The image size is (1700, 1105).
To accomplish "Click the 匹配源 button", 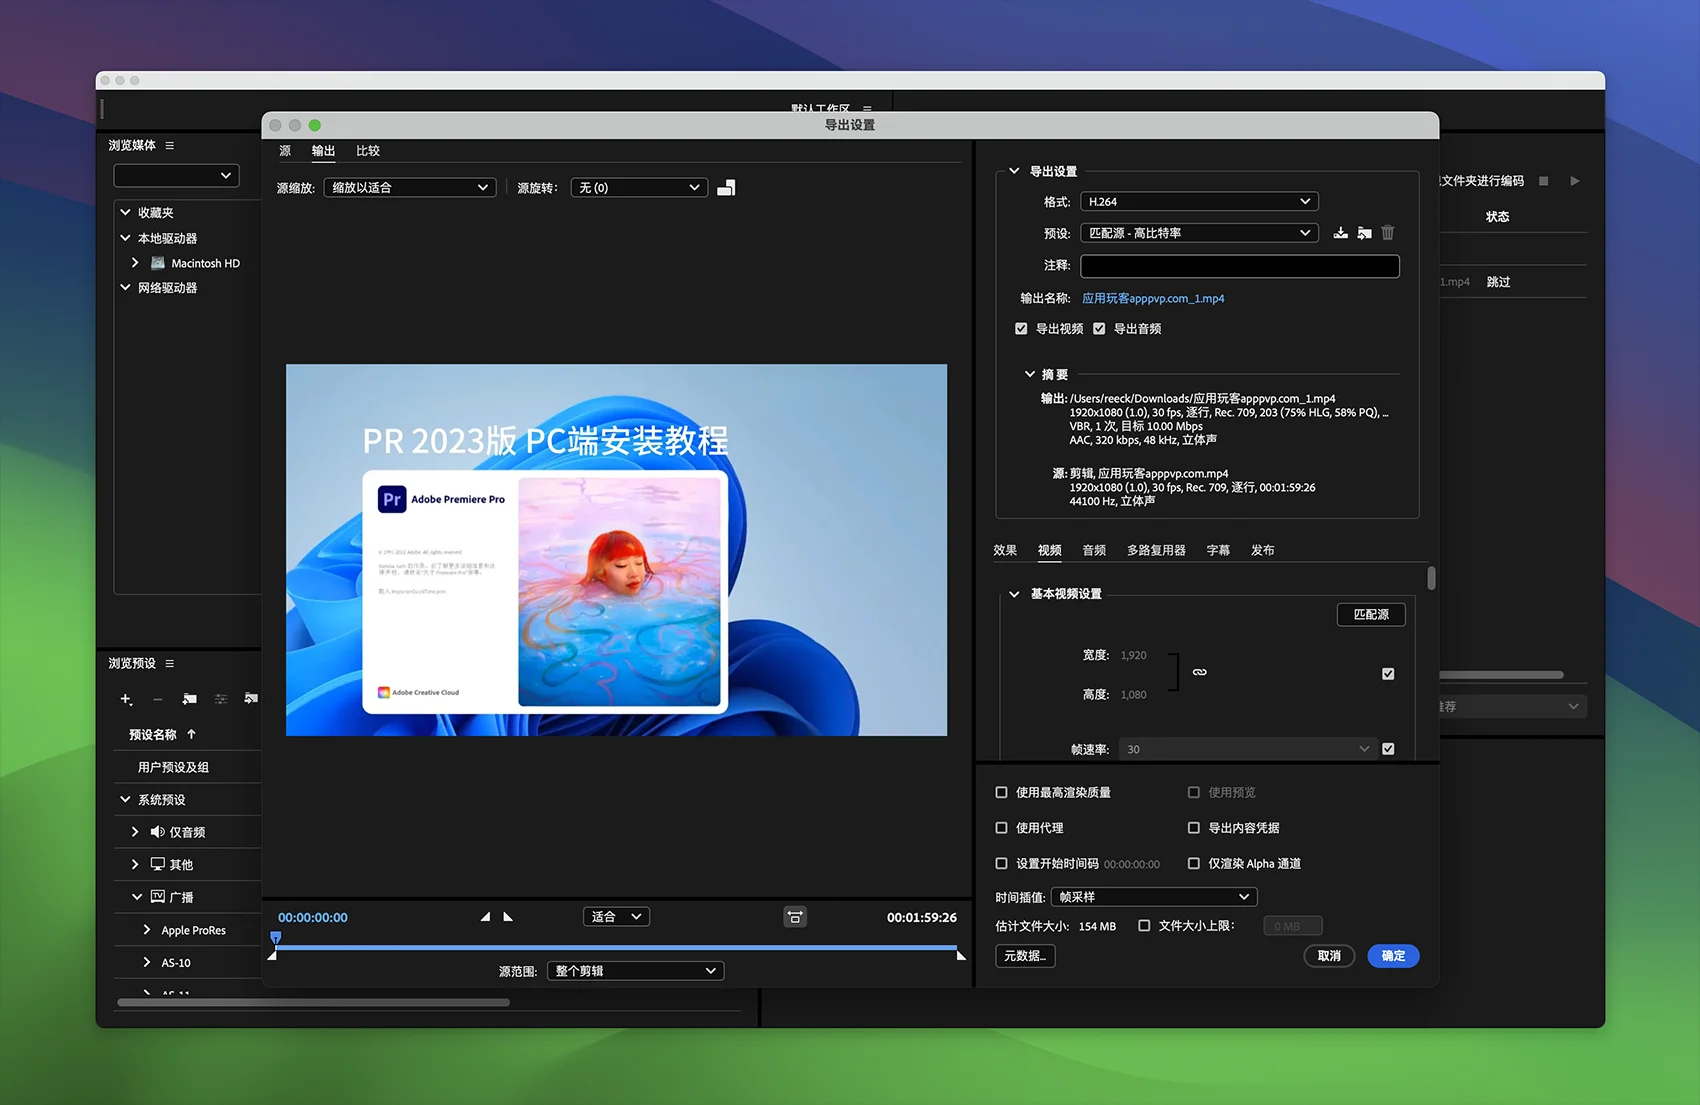I will click(1371, 614).
